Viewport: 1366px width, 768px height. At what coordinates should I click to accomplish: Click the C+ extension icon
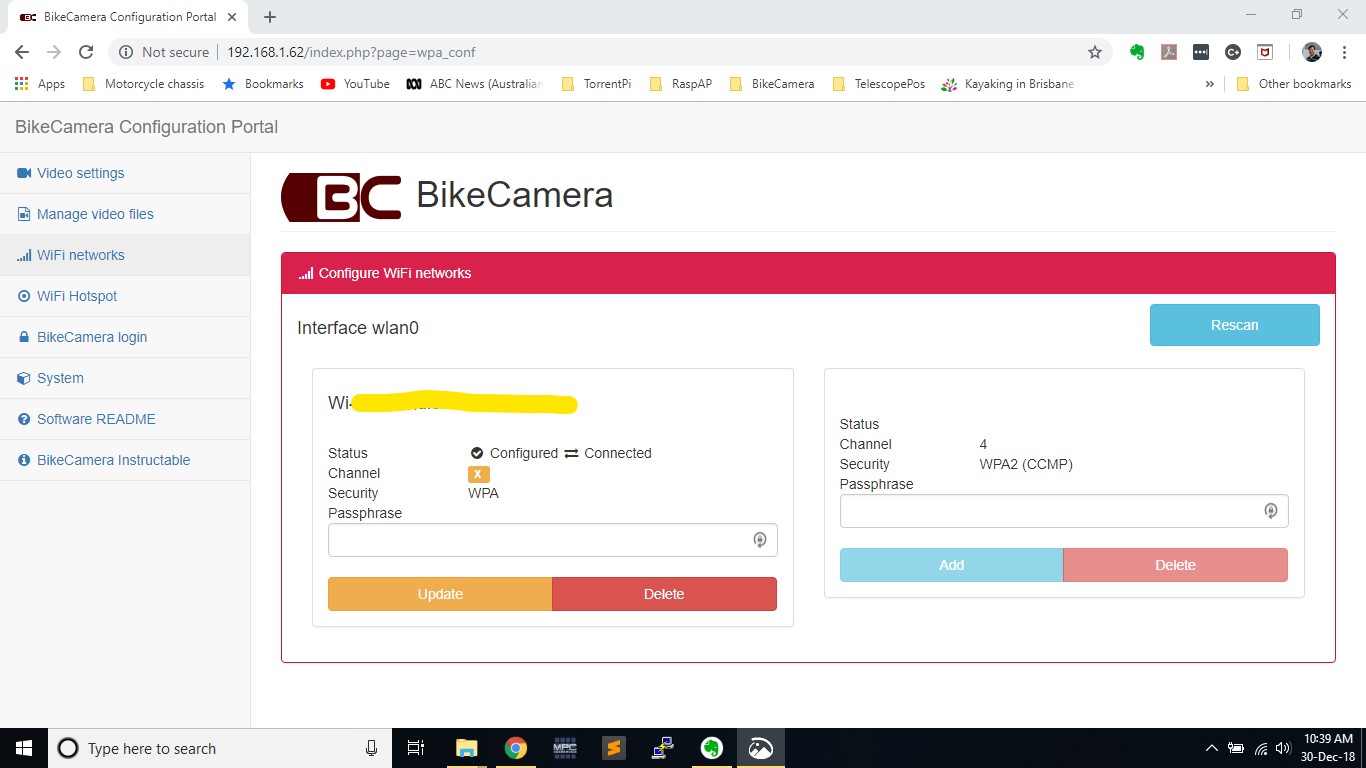click(1233, 52)
